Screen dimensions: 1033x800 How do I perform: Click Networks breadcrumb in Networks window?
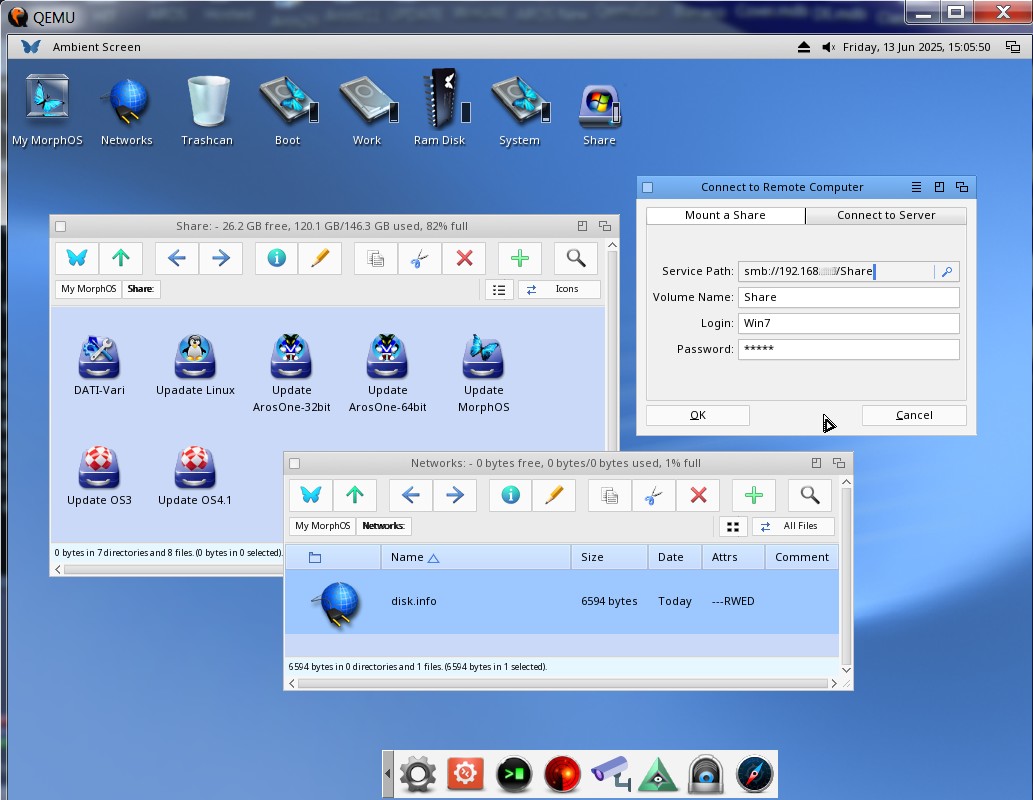pyautogui.click(x=383, y=526)
